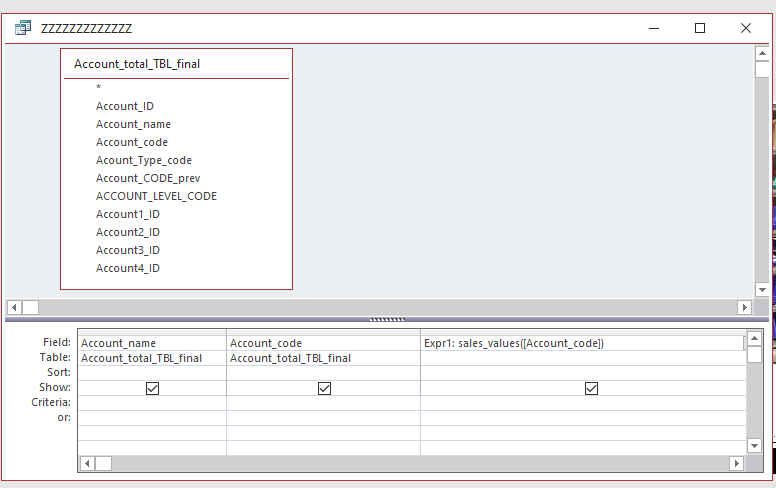Click Table cell under Account_code column

[324, 358]
